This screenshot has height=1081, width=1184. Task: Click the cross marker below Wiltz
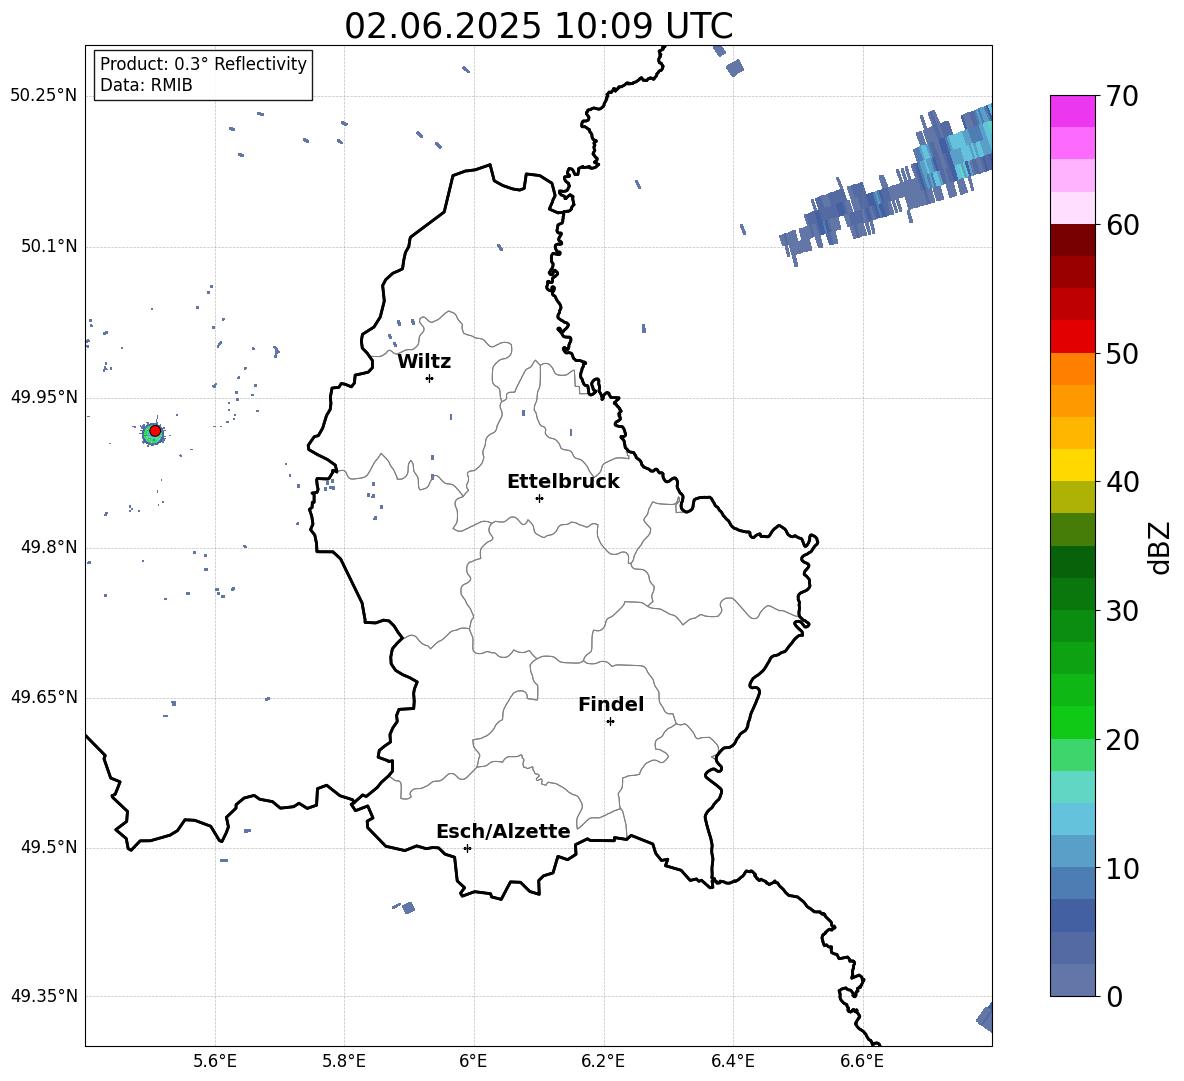click(430, 378)
